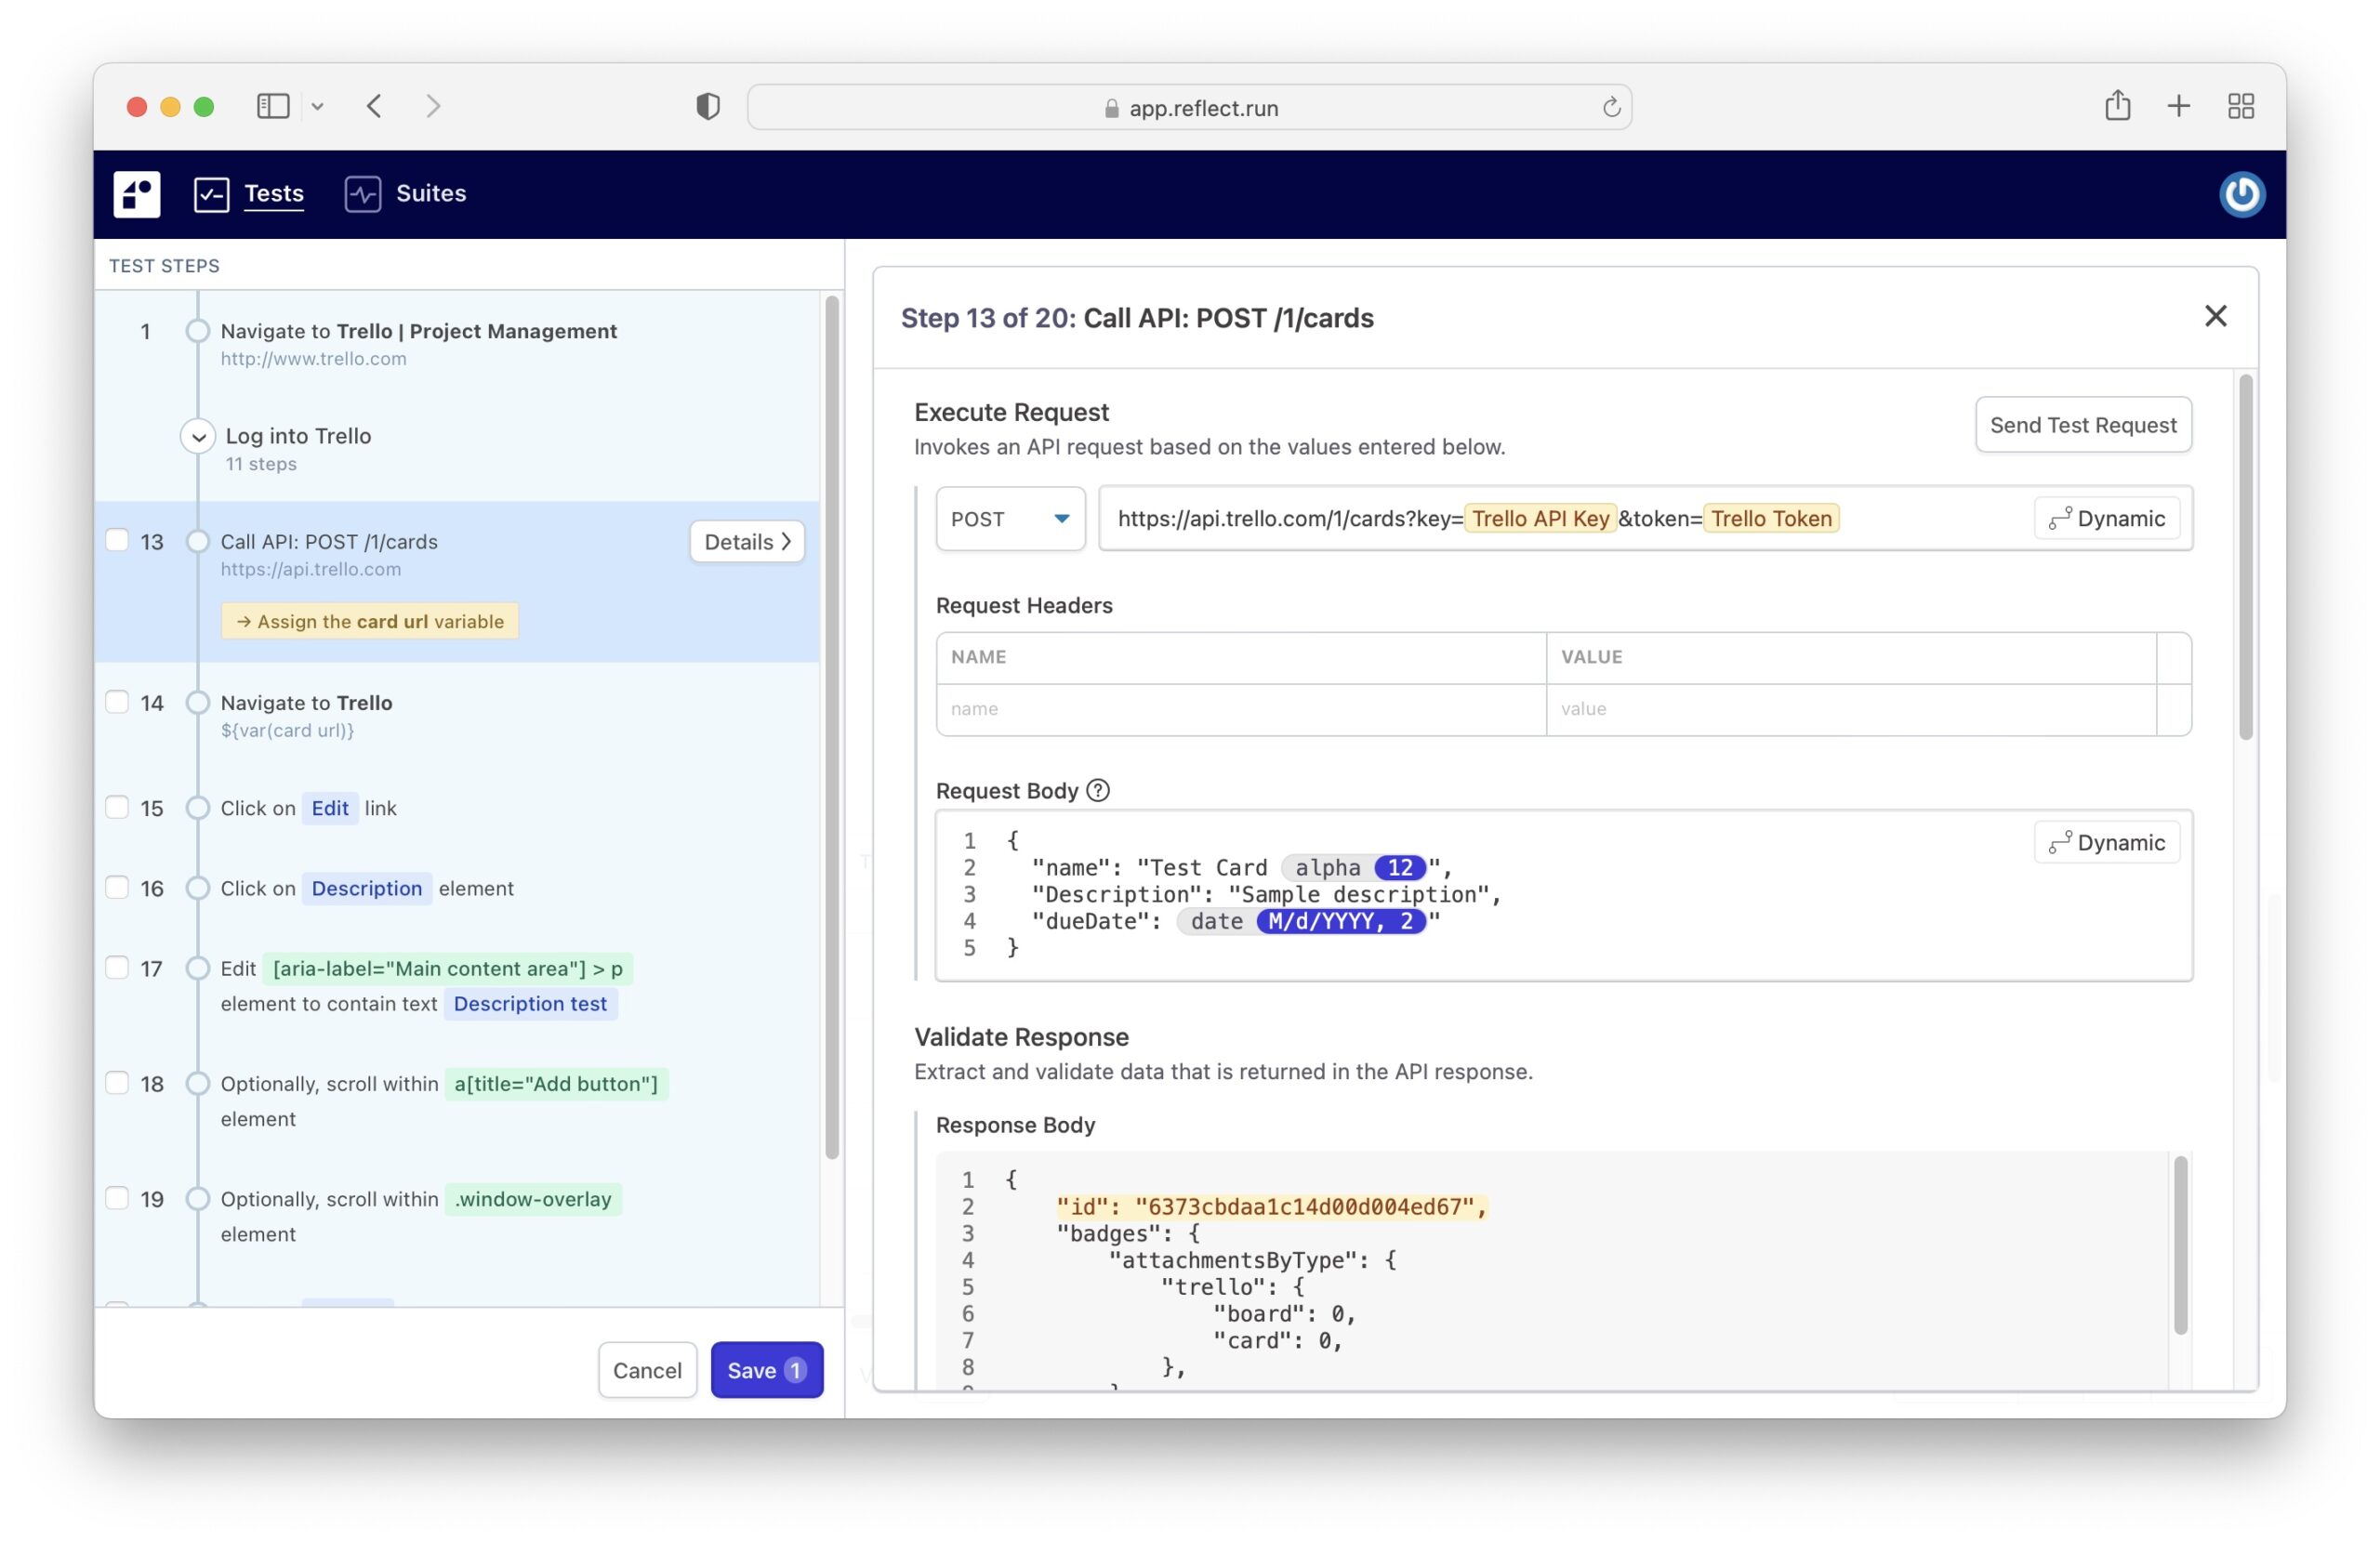Open Dynamic values for the Request Body

point(2107,842)
